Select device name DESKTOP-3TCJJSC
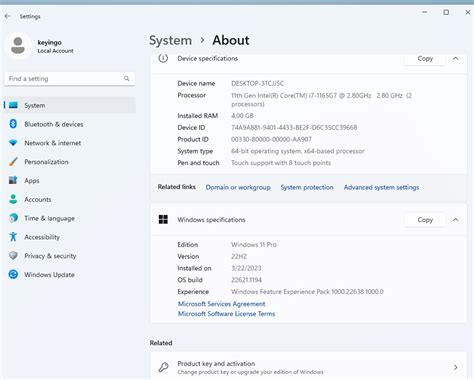This screenshot has width=474, height=380. point(258,83)
